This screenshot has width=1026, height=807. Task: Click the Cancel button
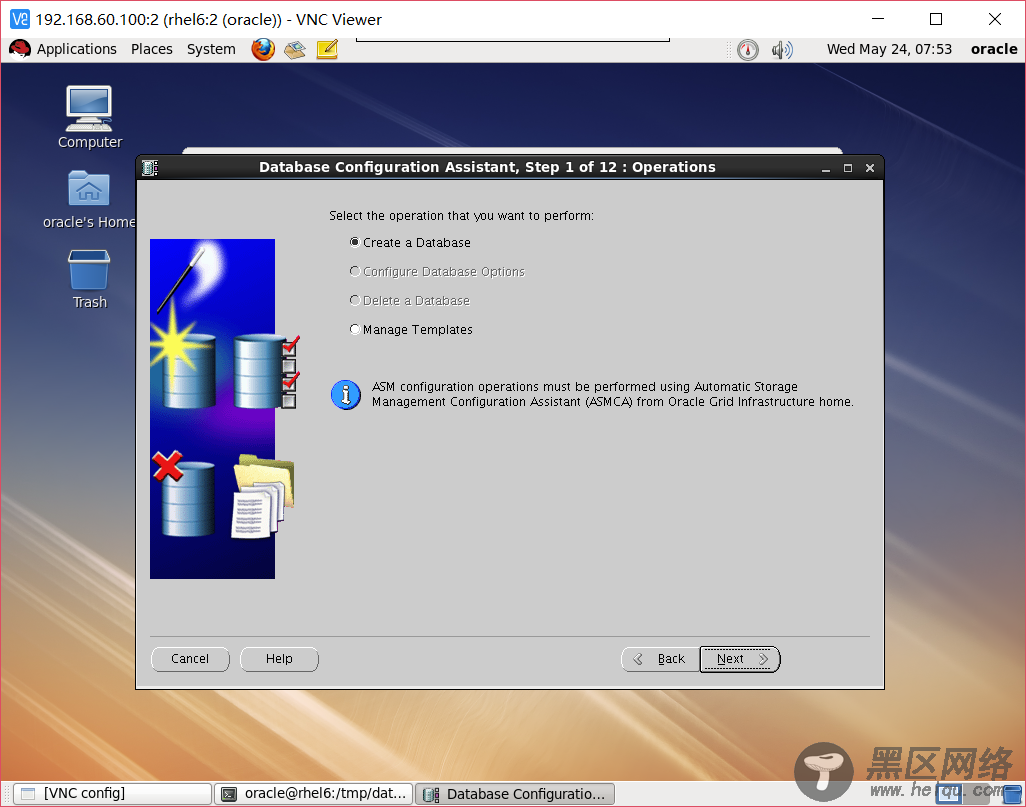click(x=190, y=659)
